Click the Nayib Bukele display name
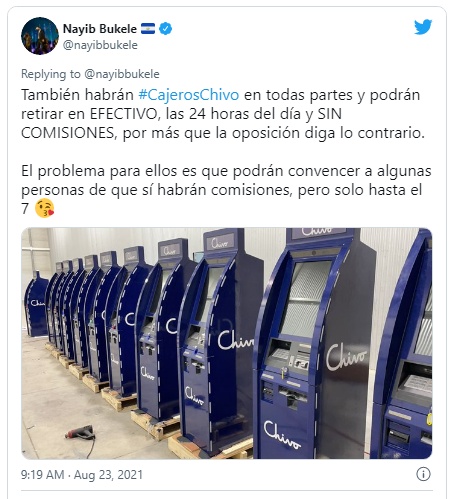 tap(100, 29)
